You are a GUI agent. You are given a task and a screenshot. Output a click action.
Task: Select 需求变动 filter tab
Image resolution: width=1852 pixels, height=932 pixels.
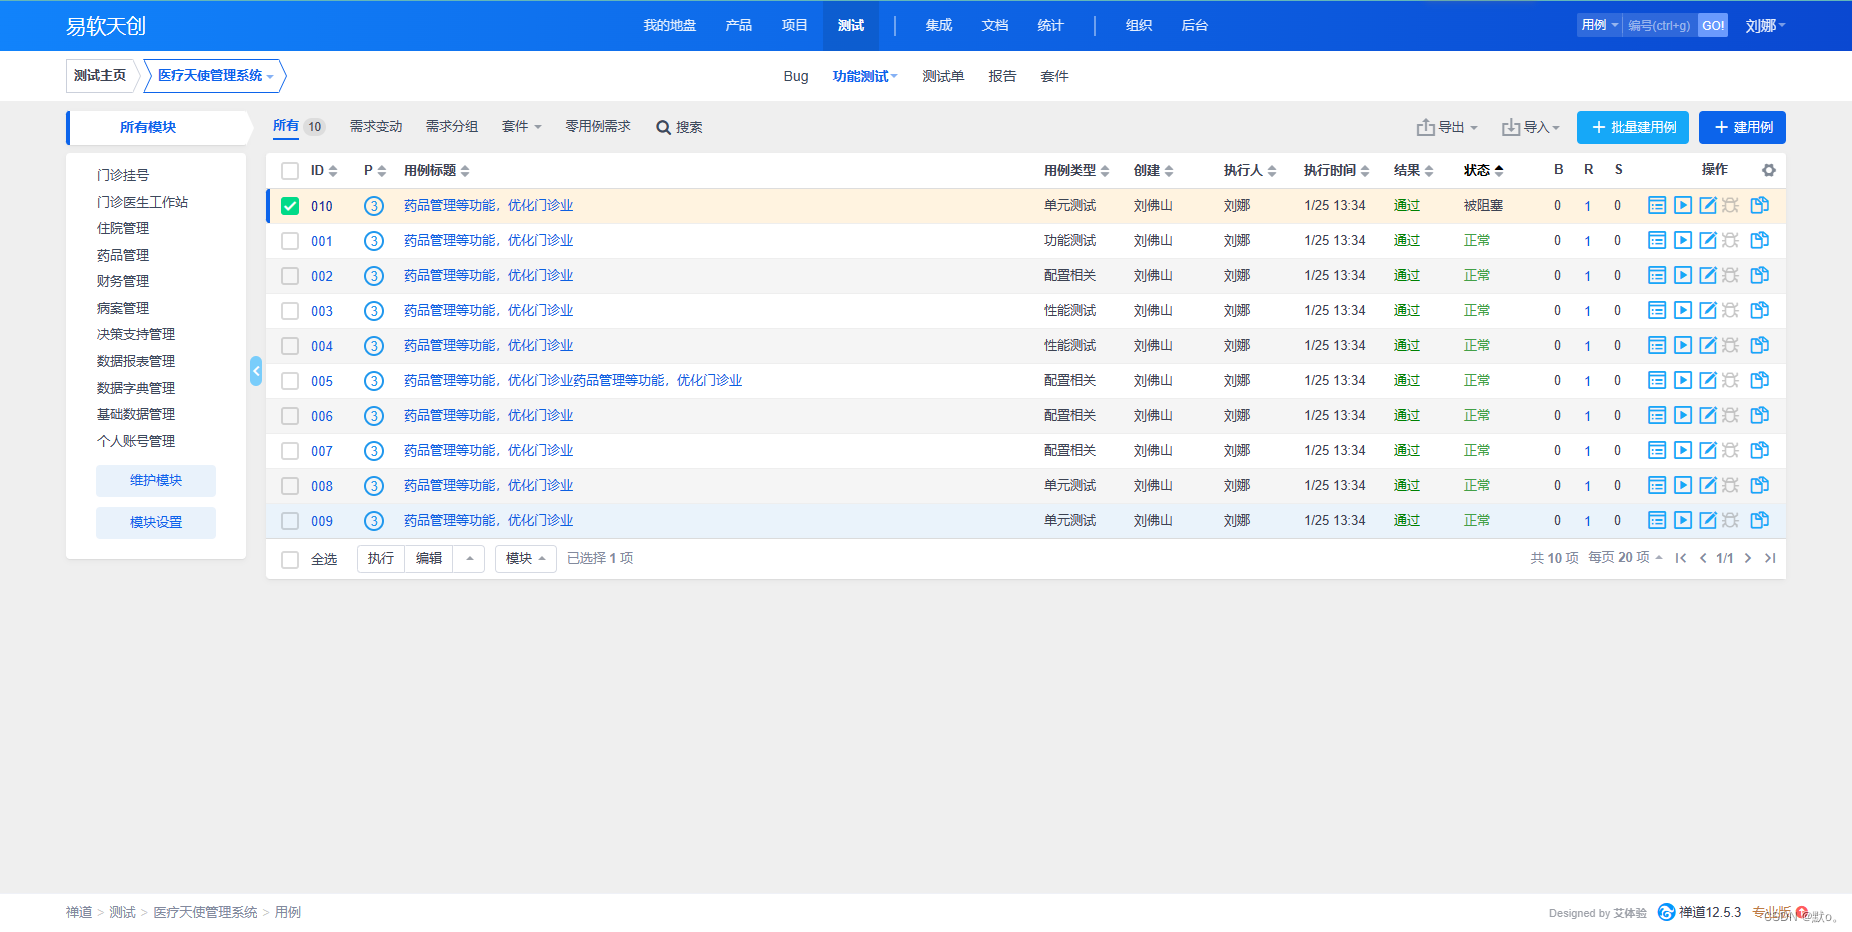[376, 126]
